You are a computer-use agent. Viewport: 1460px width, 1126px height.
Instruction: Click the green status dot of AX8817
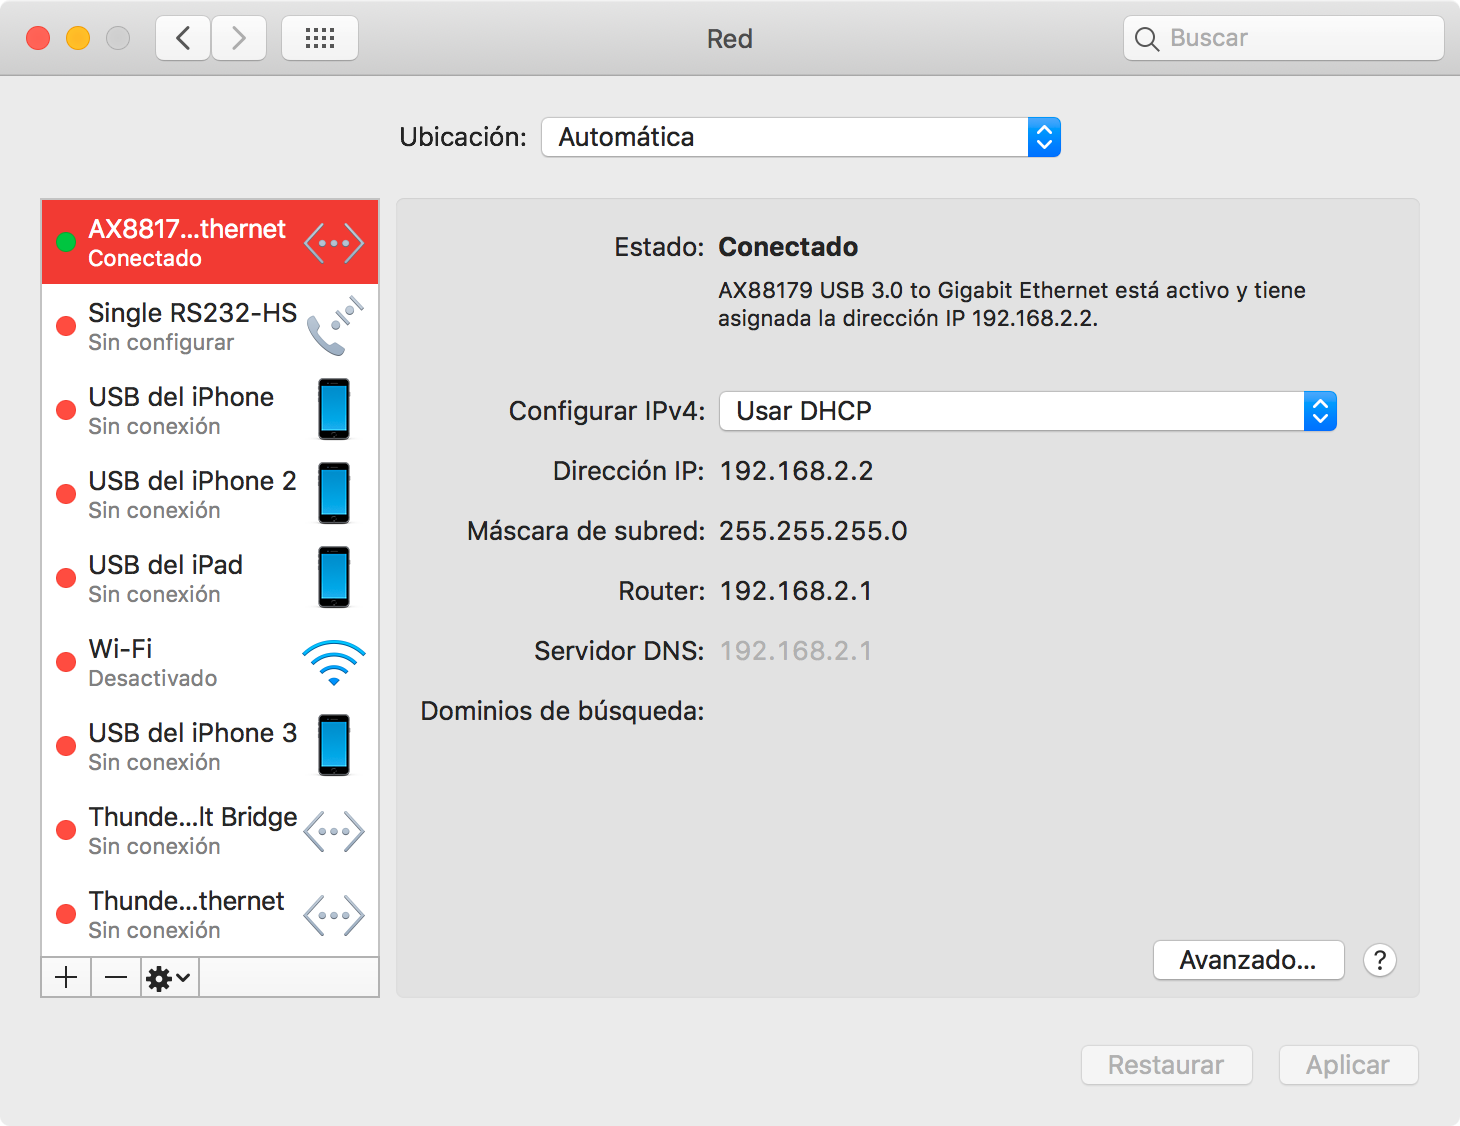[x=66, y=242]
